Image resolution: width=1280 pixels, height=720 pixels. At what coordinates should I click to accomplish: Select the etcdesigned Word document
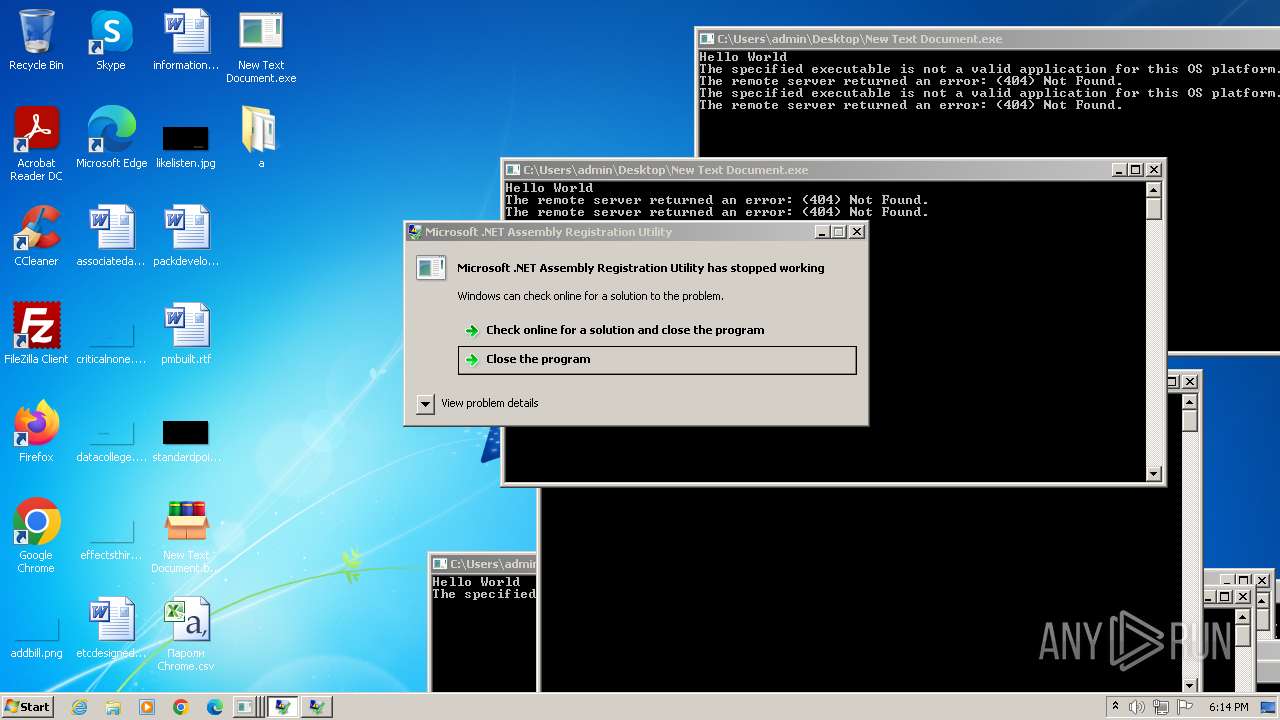point(111,628)
